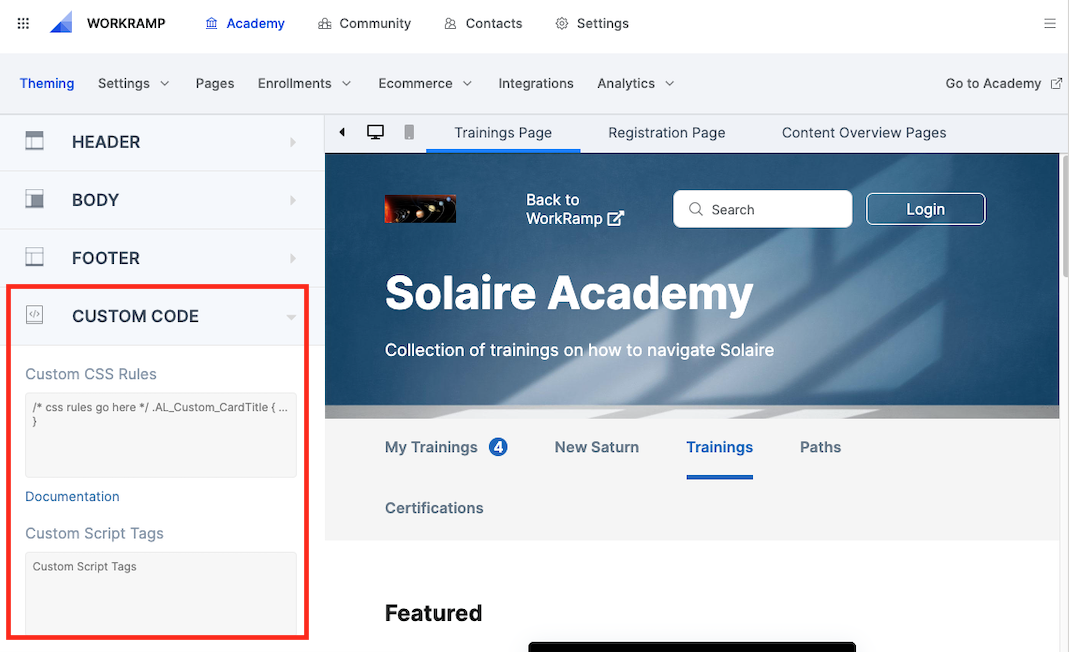Expand the BODY section
1069x652 pixels.
point(162,200)
